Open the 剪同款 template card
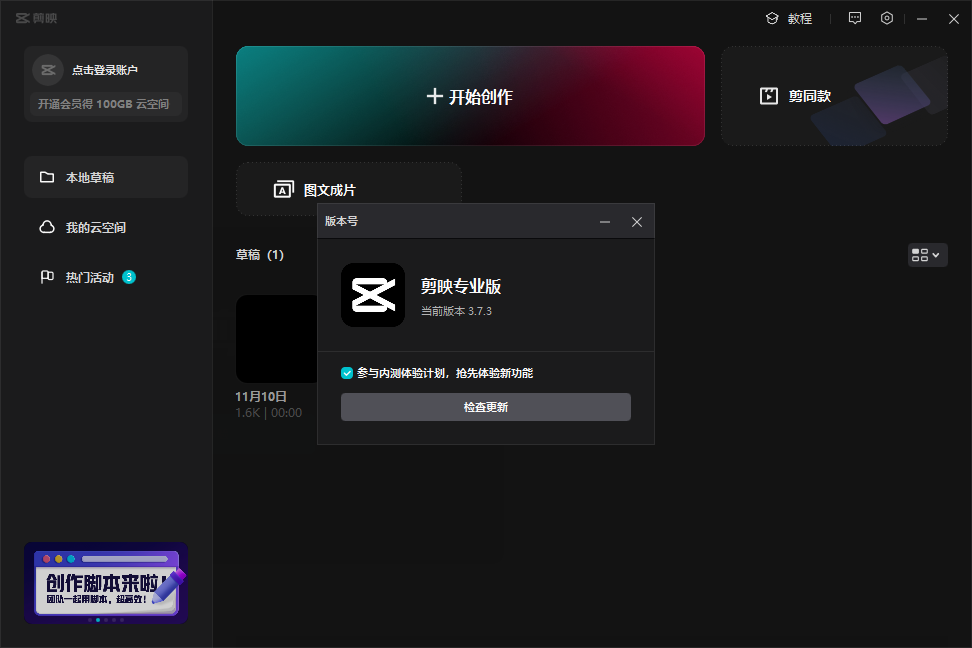The image size is (972, 648). point(834,96)
